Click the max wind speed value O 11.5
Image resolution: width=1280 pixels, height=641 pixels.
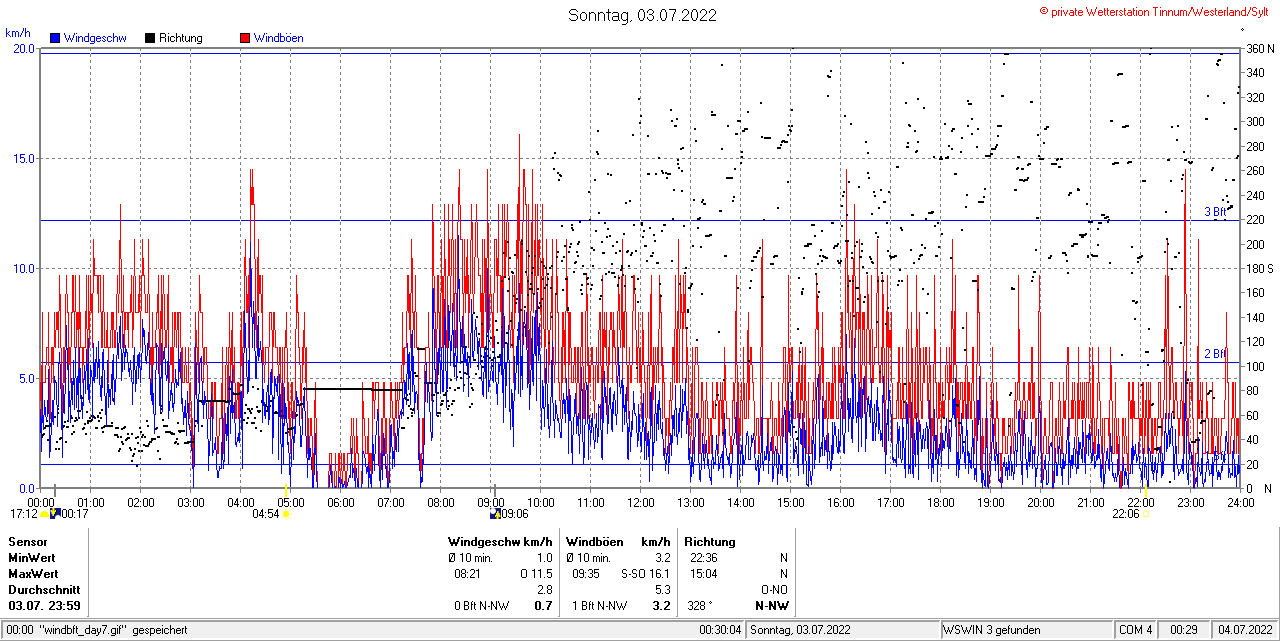coord(537,573)
